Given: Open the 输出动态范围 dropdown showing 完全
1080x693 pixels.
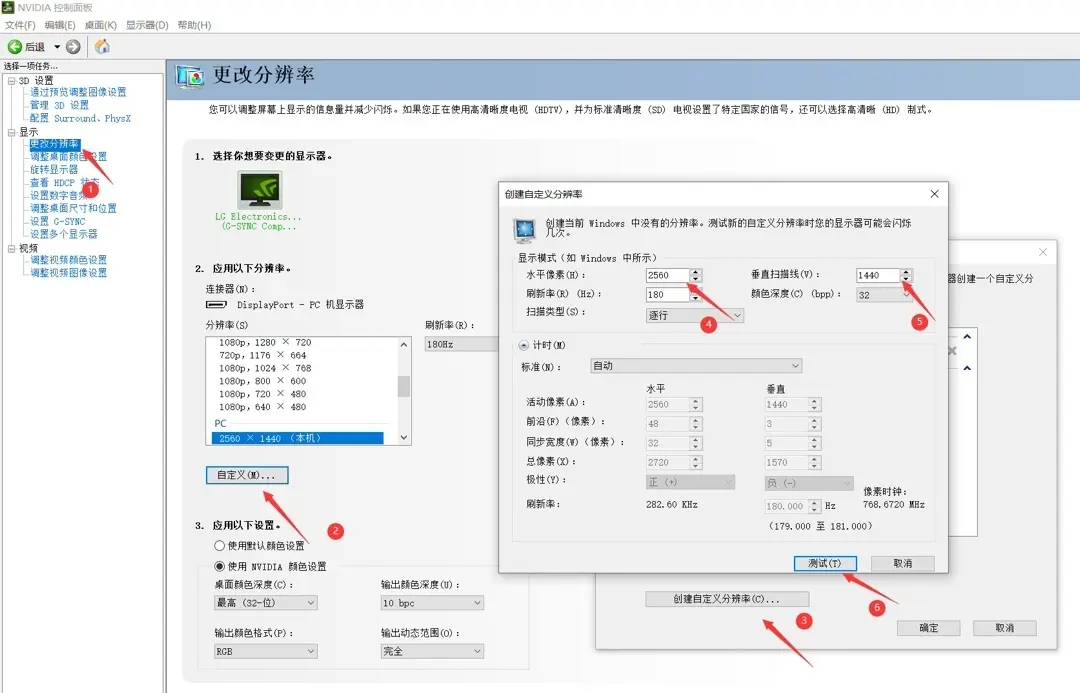Looking at the screenshot, I should pos(432,651).
